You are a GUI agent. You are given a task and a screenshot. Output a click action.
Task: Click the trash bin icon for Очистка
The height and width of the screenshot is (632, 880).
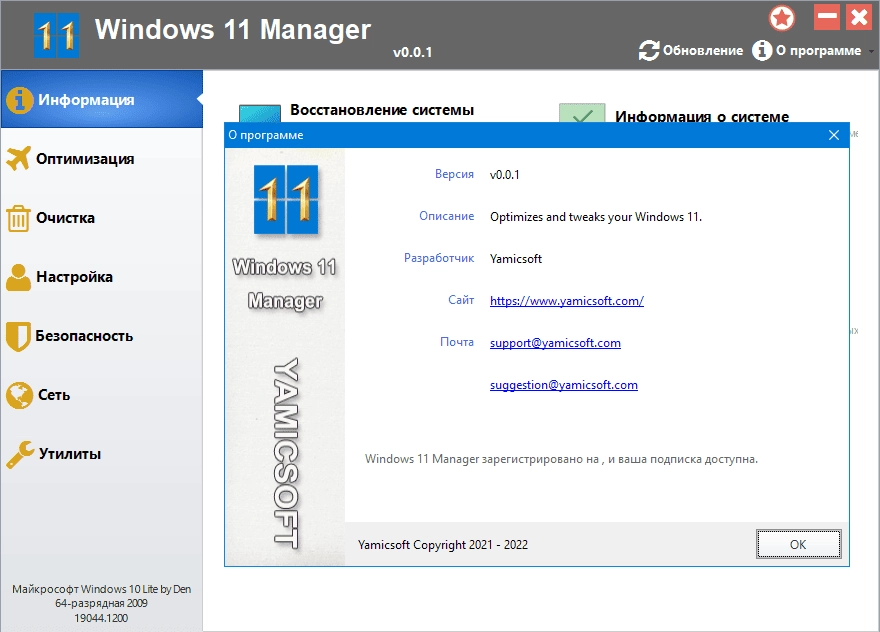coord(18,218)
